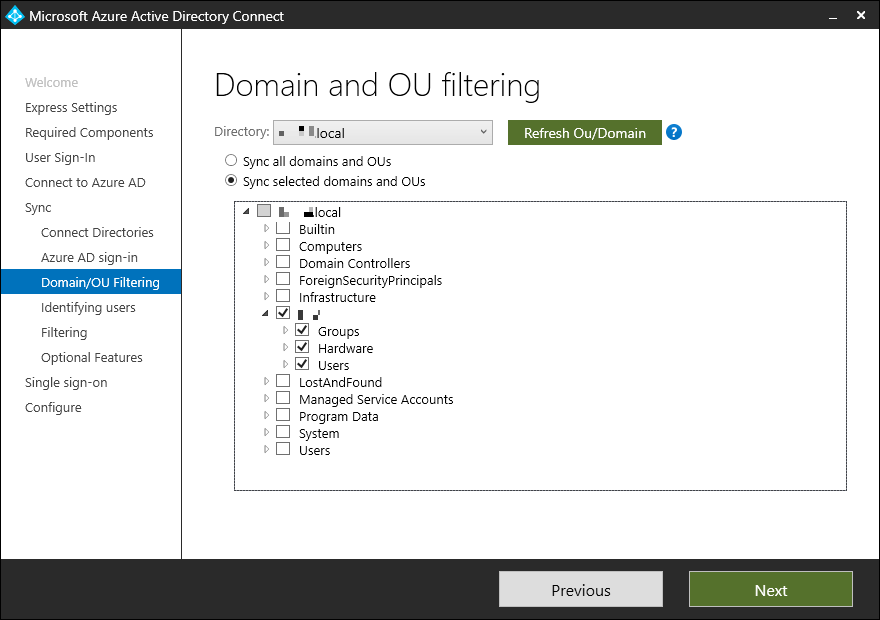880x620 pixels.
Task: Enable the Domain Controllers checkbox
Action: coord(283,263)
